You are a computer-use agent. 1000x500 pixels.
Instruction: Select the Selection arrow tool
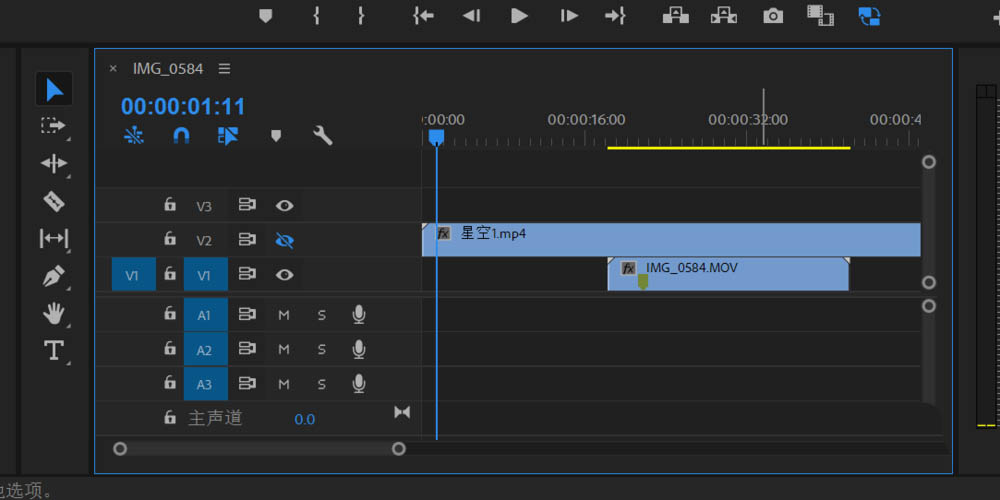coord(54,89)
